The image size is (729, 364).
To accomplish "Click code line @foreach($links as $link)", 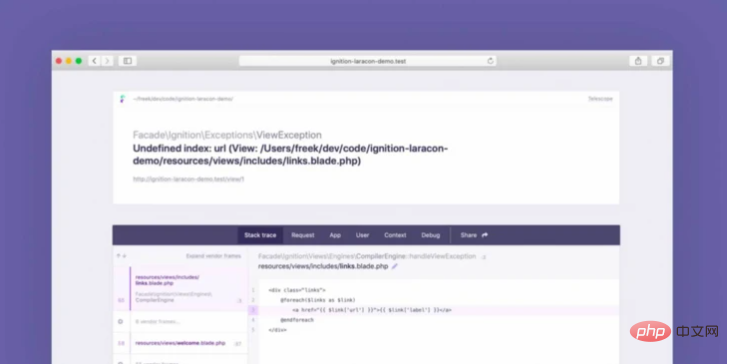I will click(x=318, y=300).
